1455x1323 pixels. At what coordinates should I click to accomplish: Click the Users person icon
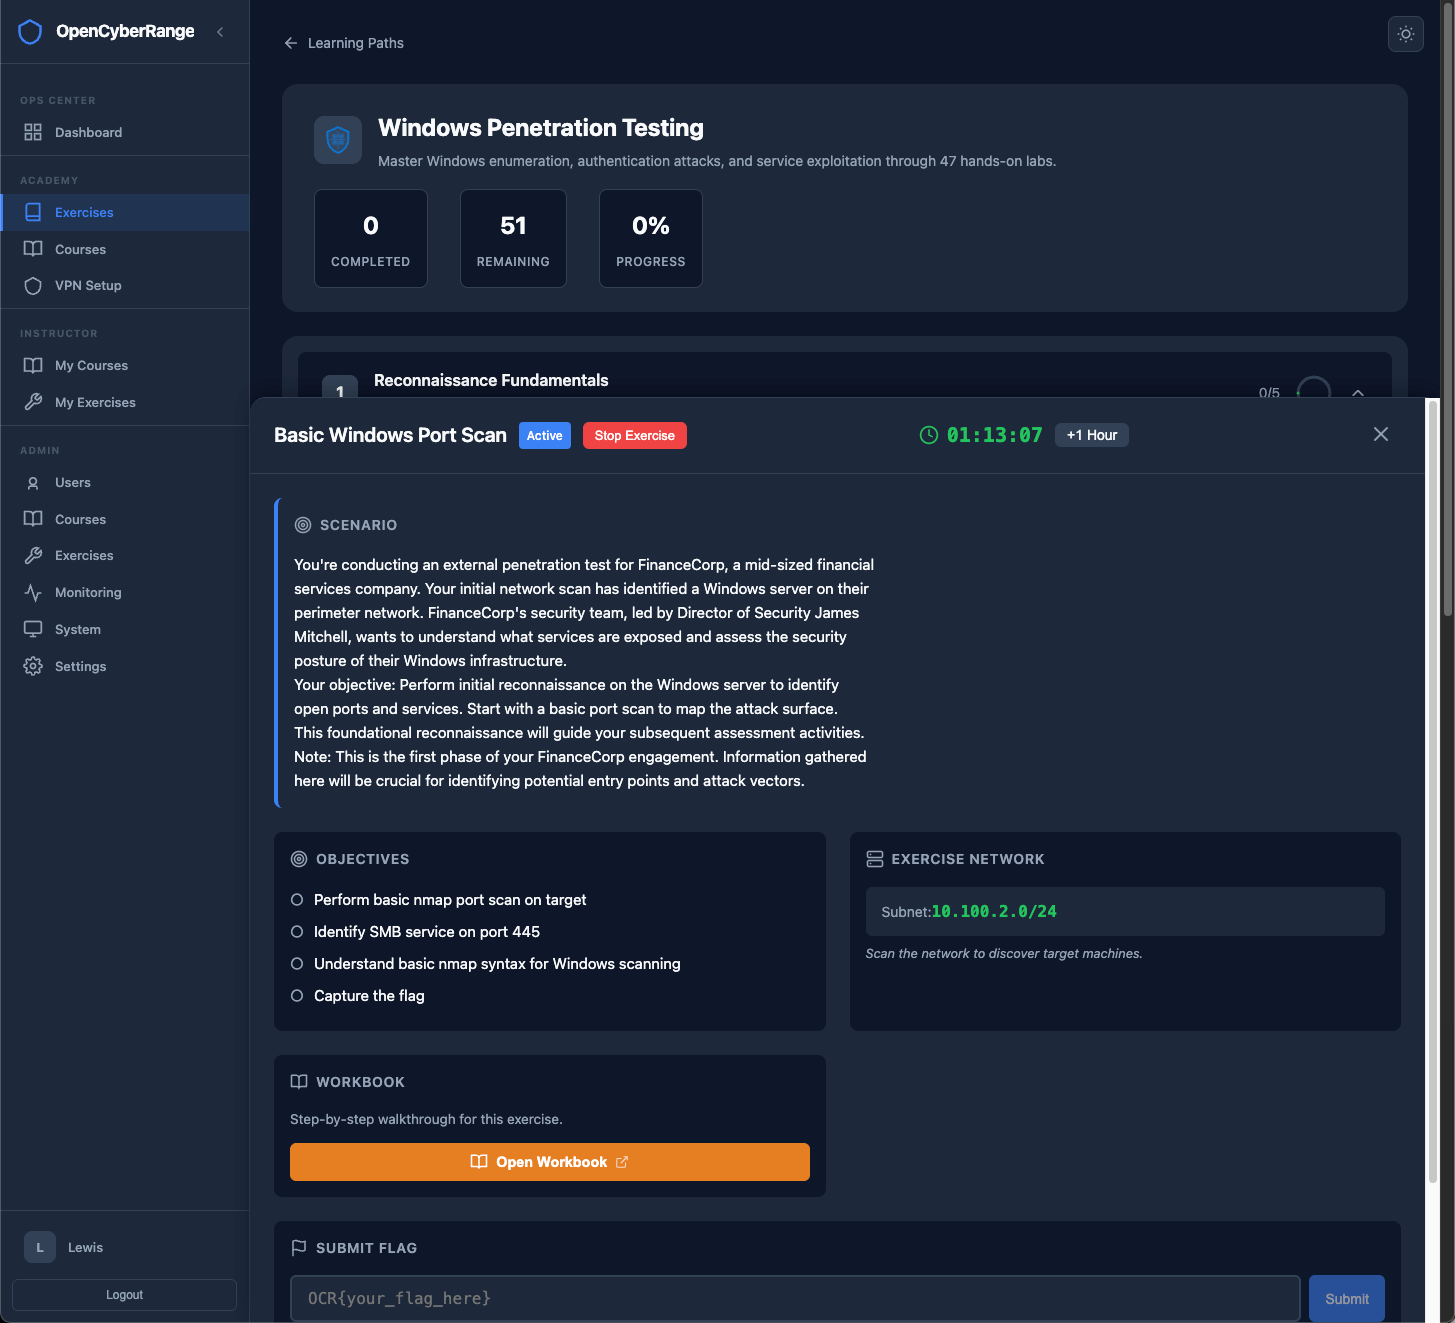pyautogui.click(x=33, y=483)
